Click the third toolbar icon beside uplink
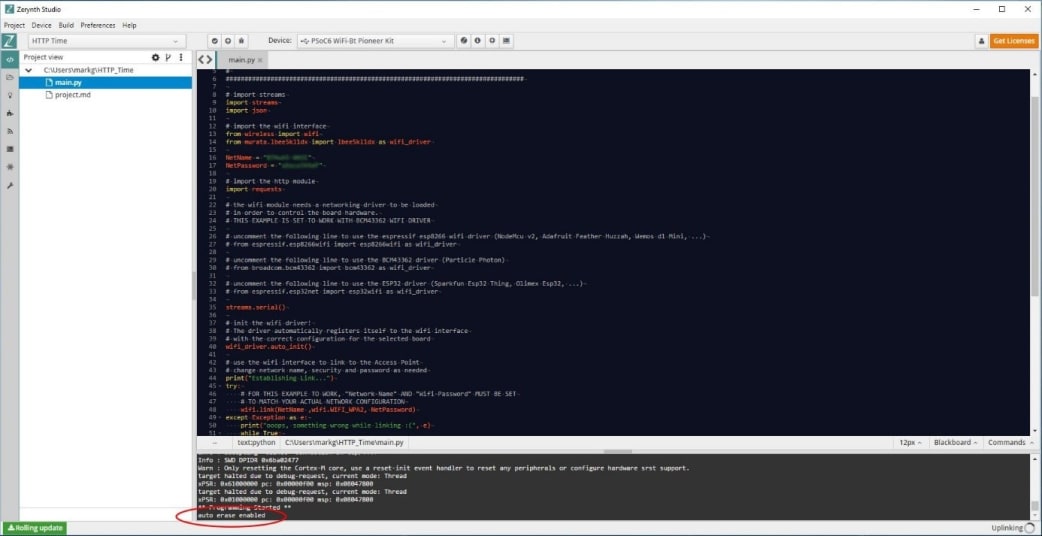The height and width of the screenshot is (536, 1042). click(x=241, y=41)
